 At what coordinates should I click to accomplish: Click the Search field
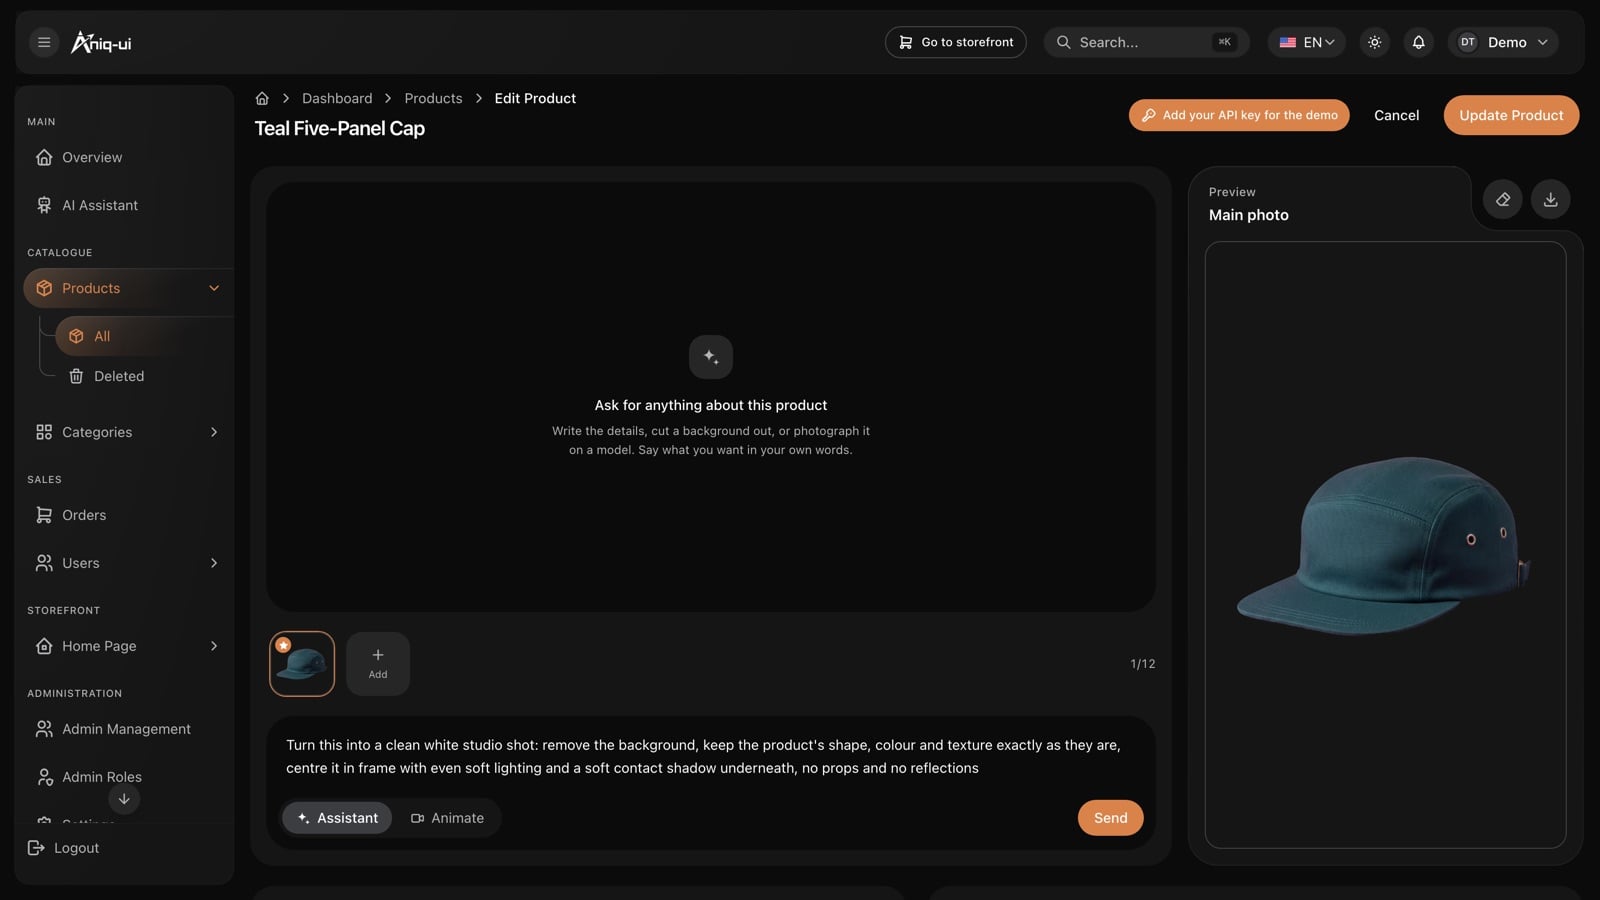1146,42
